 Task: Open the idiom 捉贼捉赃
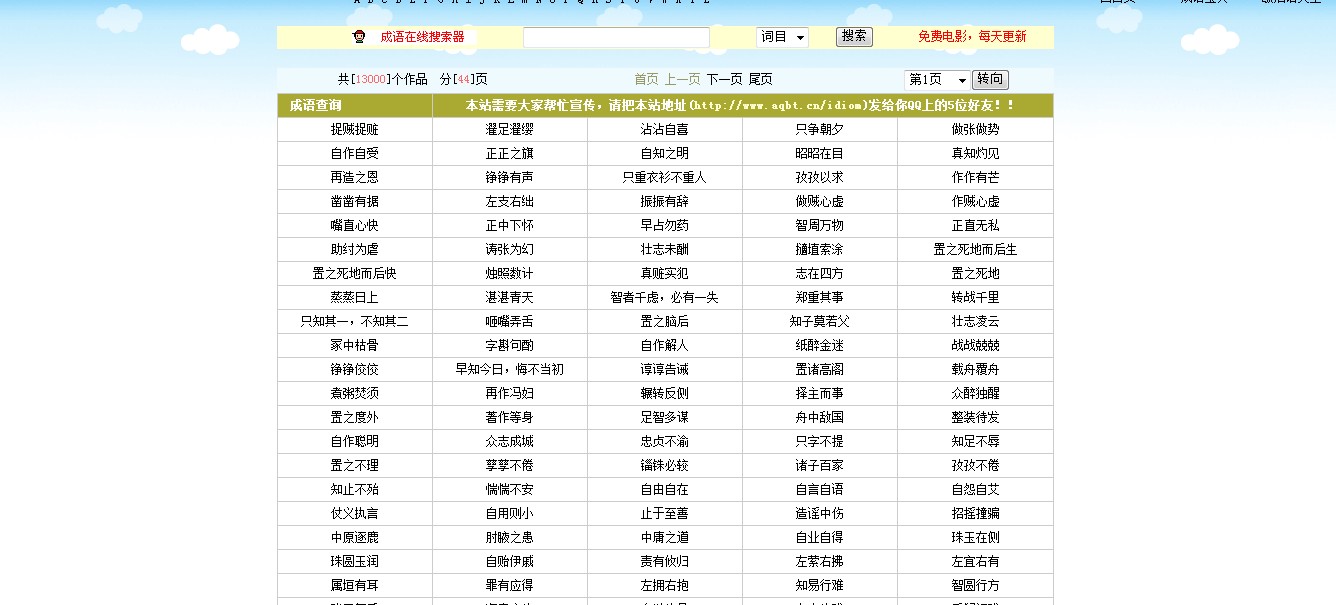coord(355,130)
